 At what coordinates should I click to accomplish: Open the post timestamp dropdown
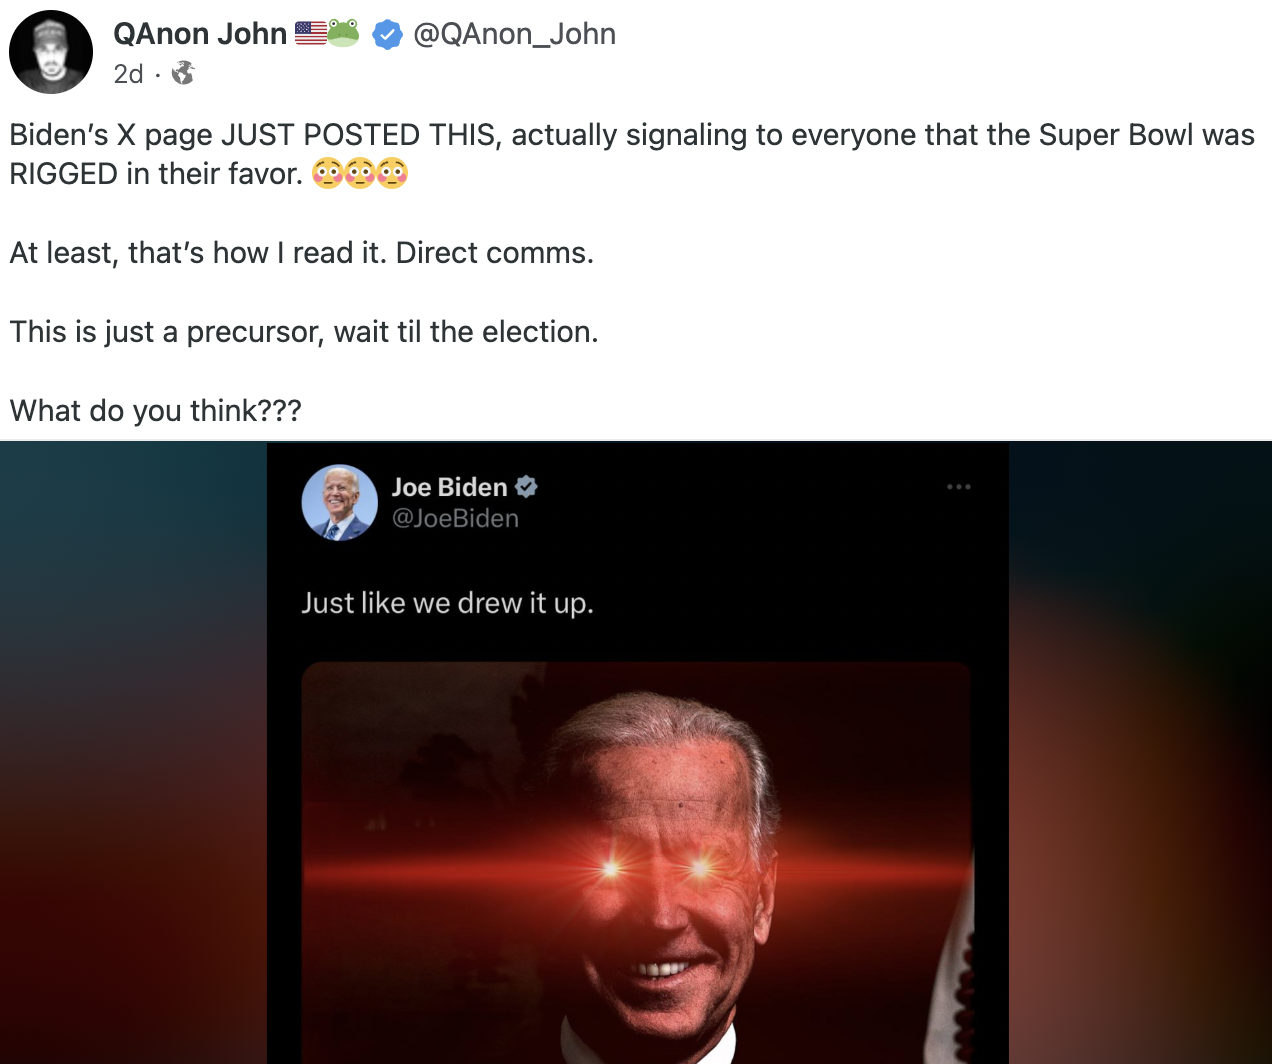tap(128, 71)
